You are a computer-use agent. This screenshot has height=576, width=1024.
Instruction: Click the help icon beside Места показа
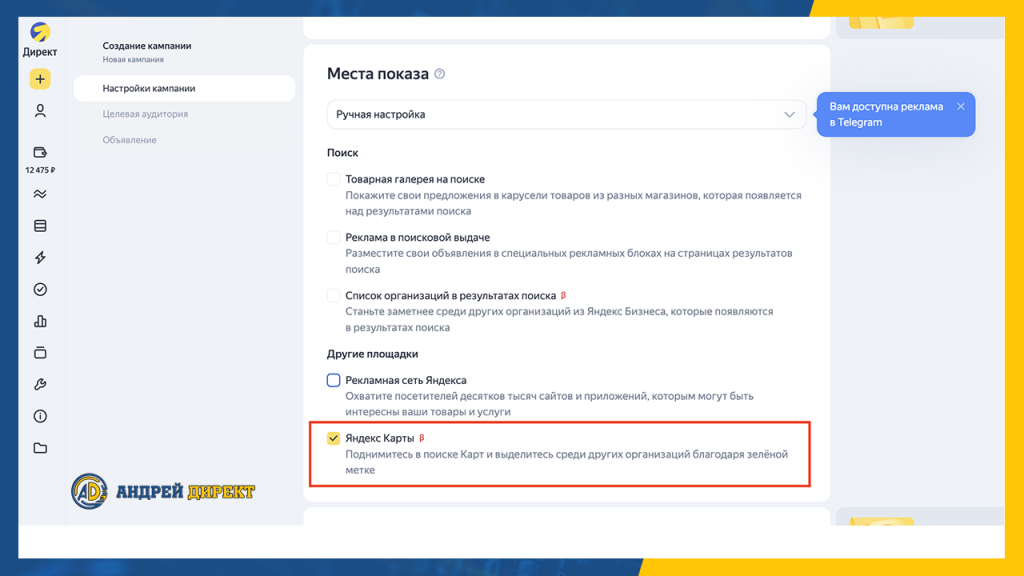[440, 74]
